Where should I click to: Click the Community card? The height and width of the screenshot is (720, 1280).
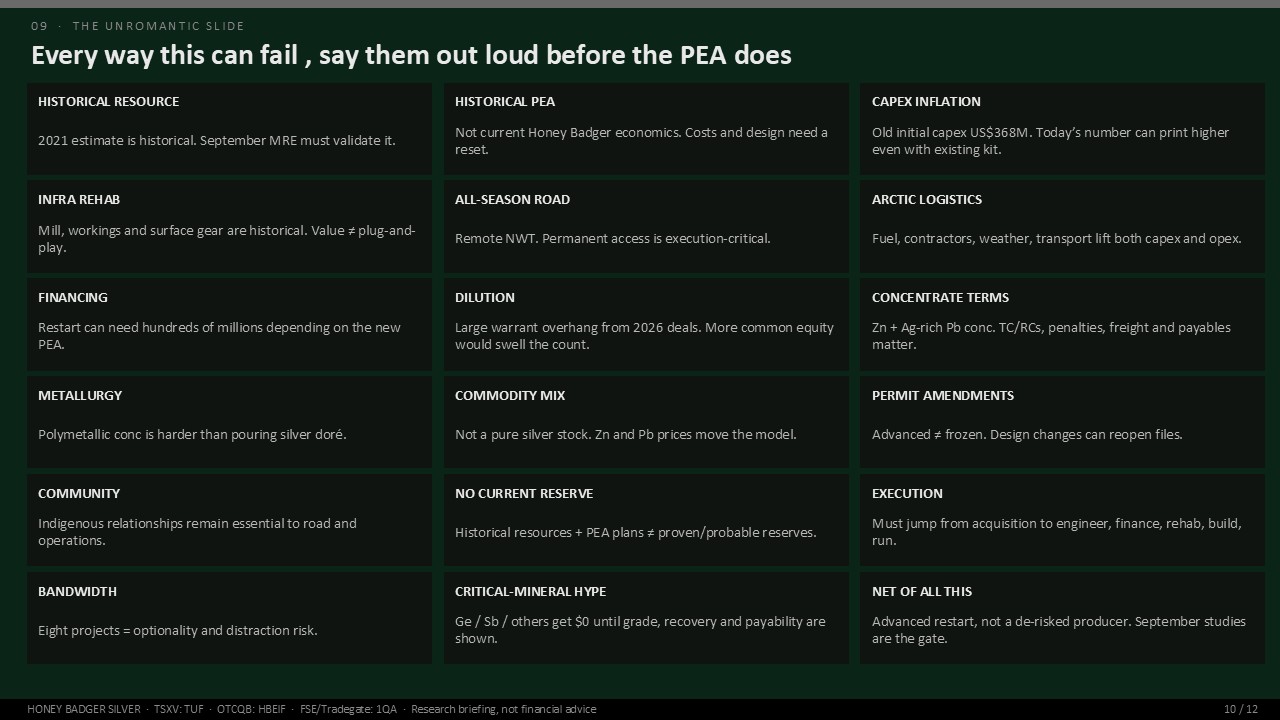[229, 521]
